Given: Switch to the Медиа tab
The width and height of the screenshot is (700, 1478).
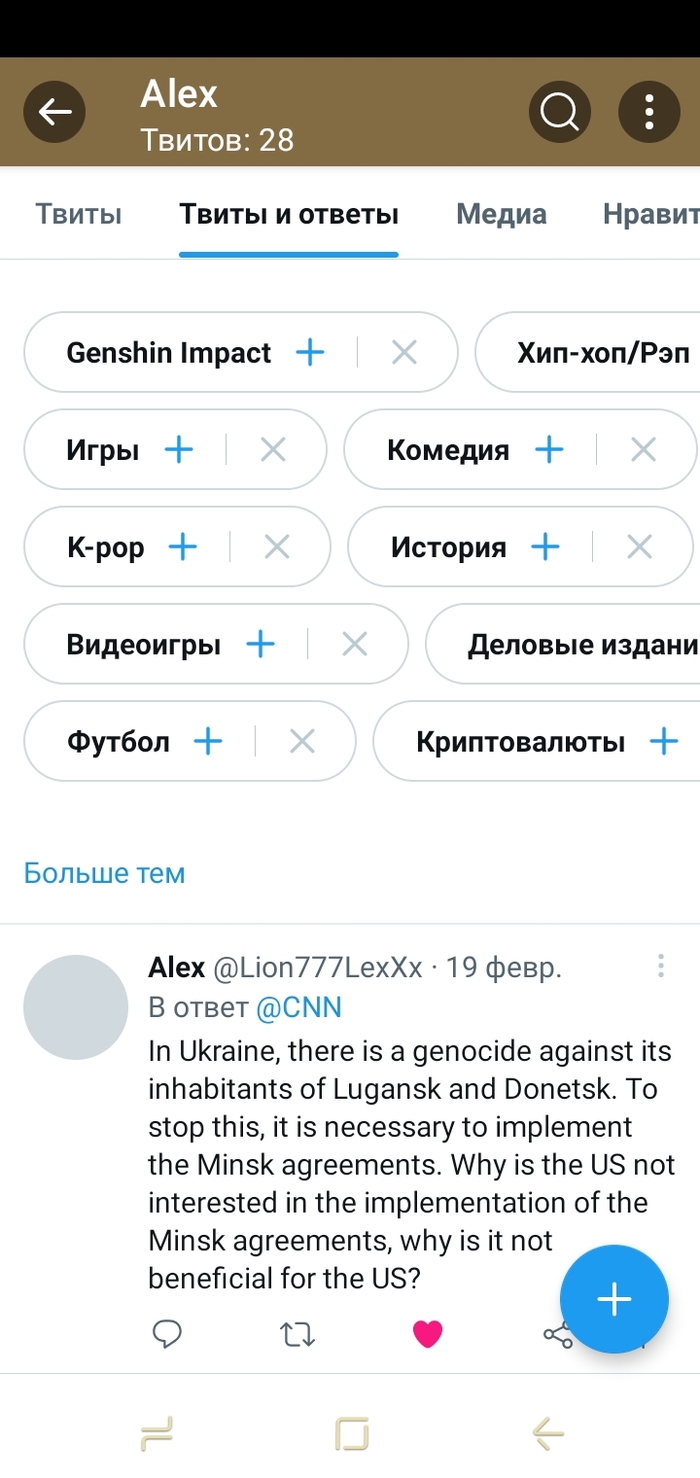Looking at the screenshot, I should [x=501, y=214].
